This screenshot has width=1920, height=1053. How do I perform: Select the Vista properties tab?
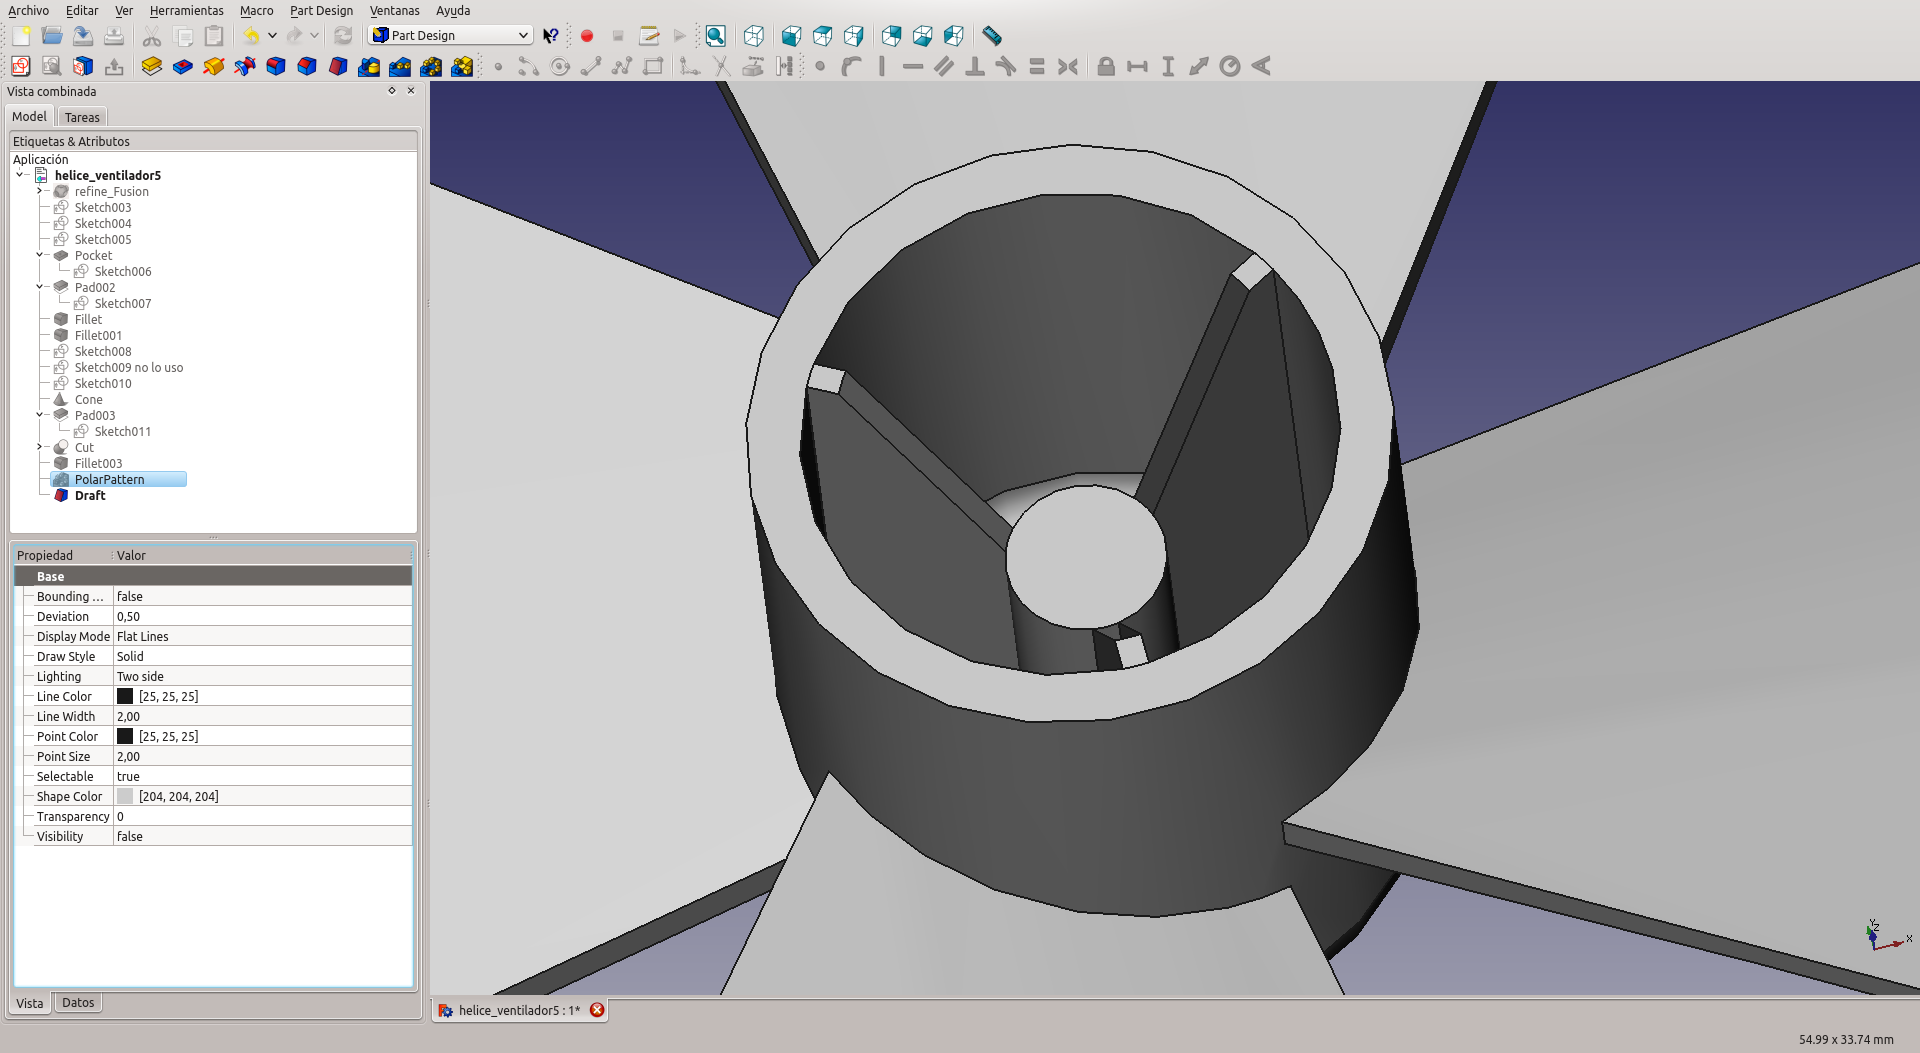(30, 1003)
